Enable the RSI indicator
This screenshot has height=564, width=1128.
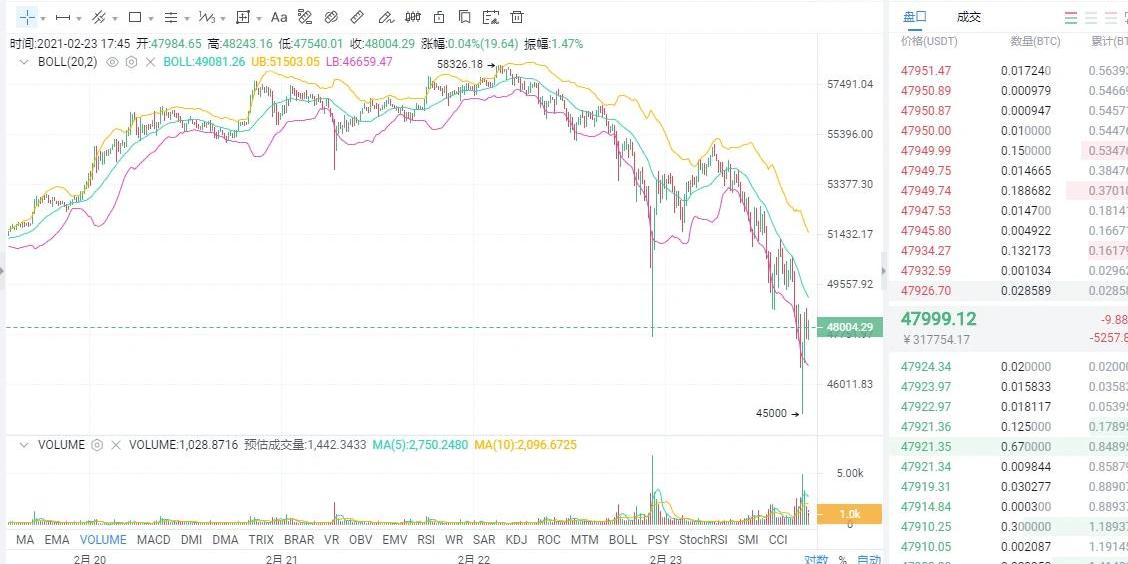pos(426,540)
